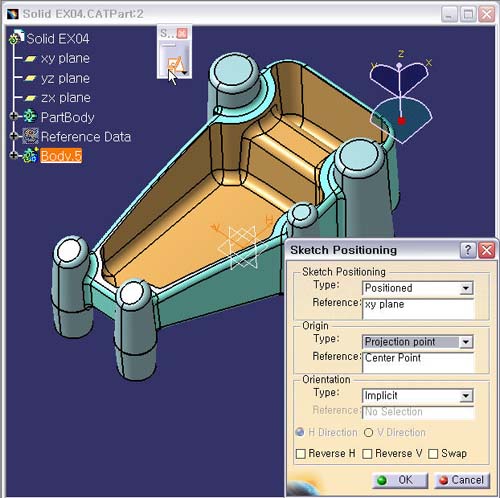Enable the Reverse V checkbox
500x498 pixels.
[x=367, y=454]
